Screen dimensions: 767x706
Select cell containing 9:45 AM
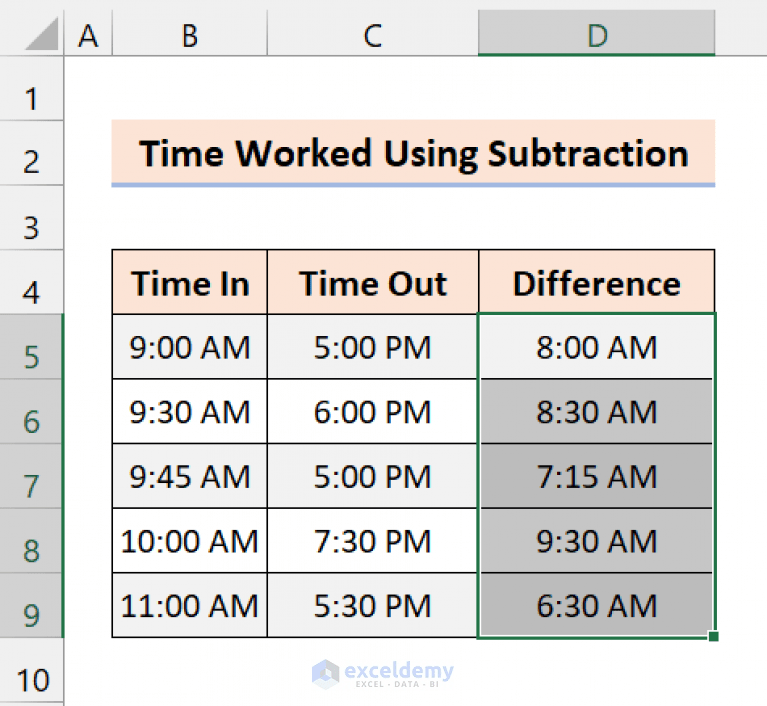click(190, 476)
